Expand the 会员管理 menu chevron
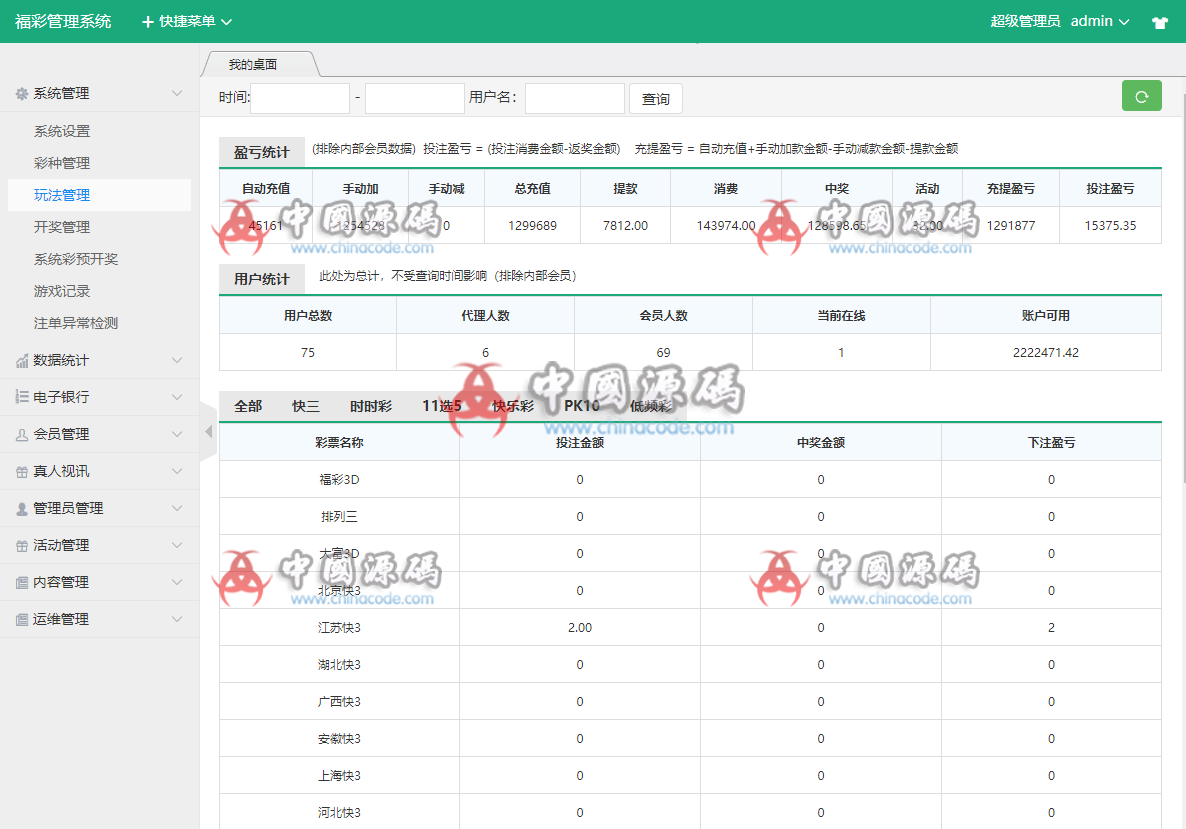Screen dimensions: 1186x829 [177, 434]
